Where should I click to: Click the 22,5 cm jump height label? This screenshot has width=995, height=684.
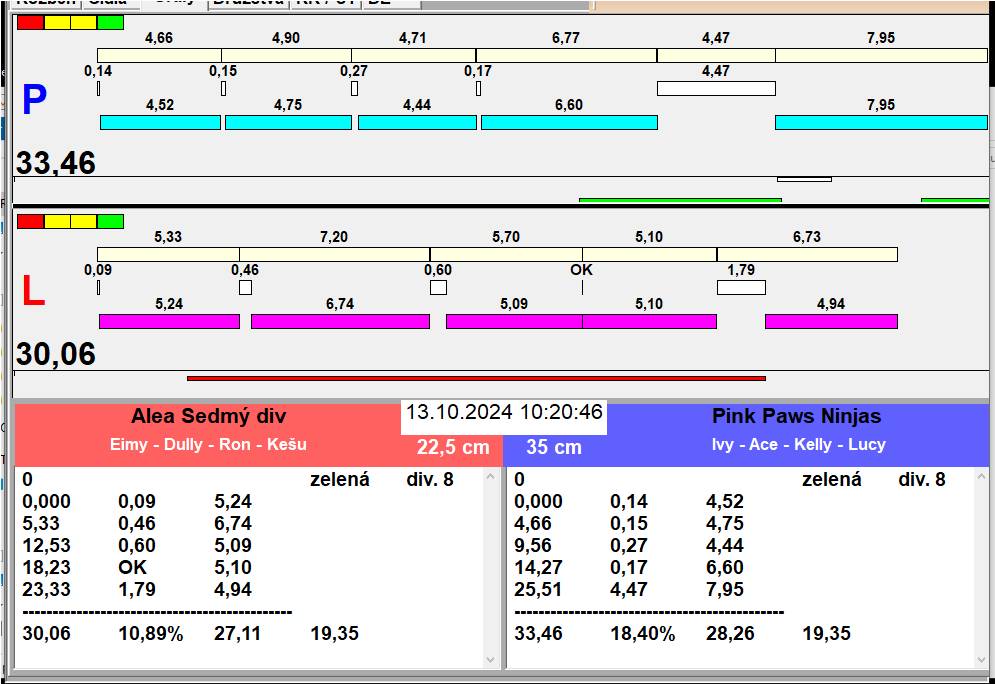453,447
